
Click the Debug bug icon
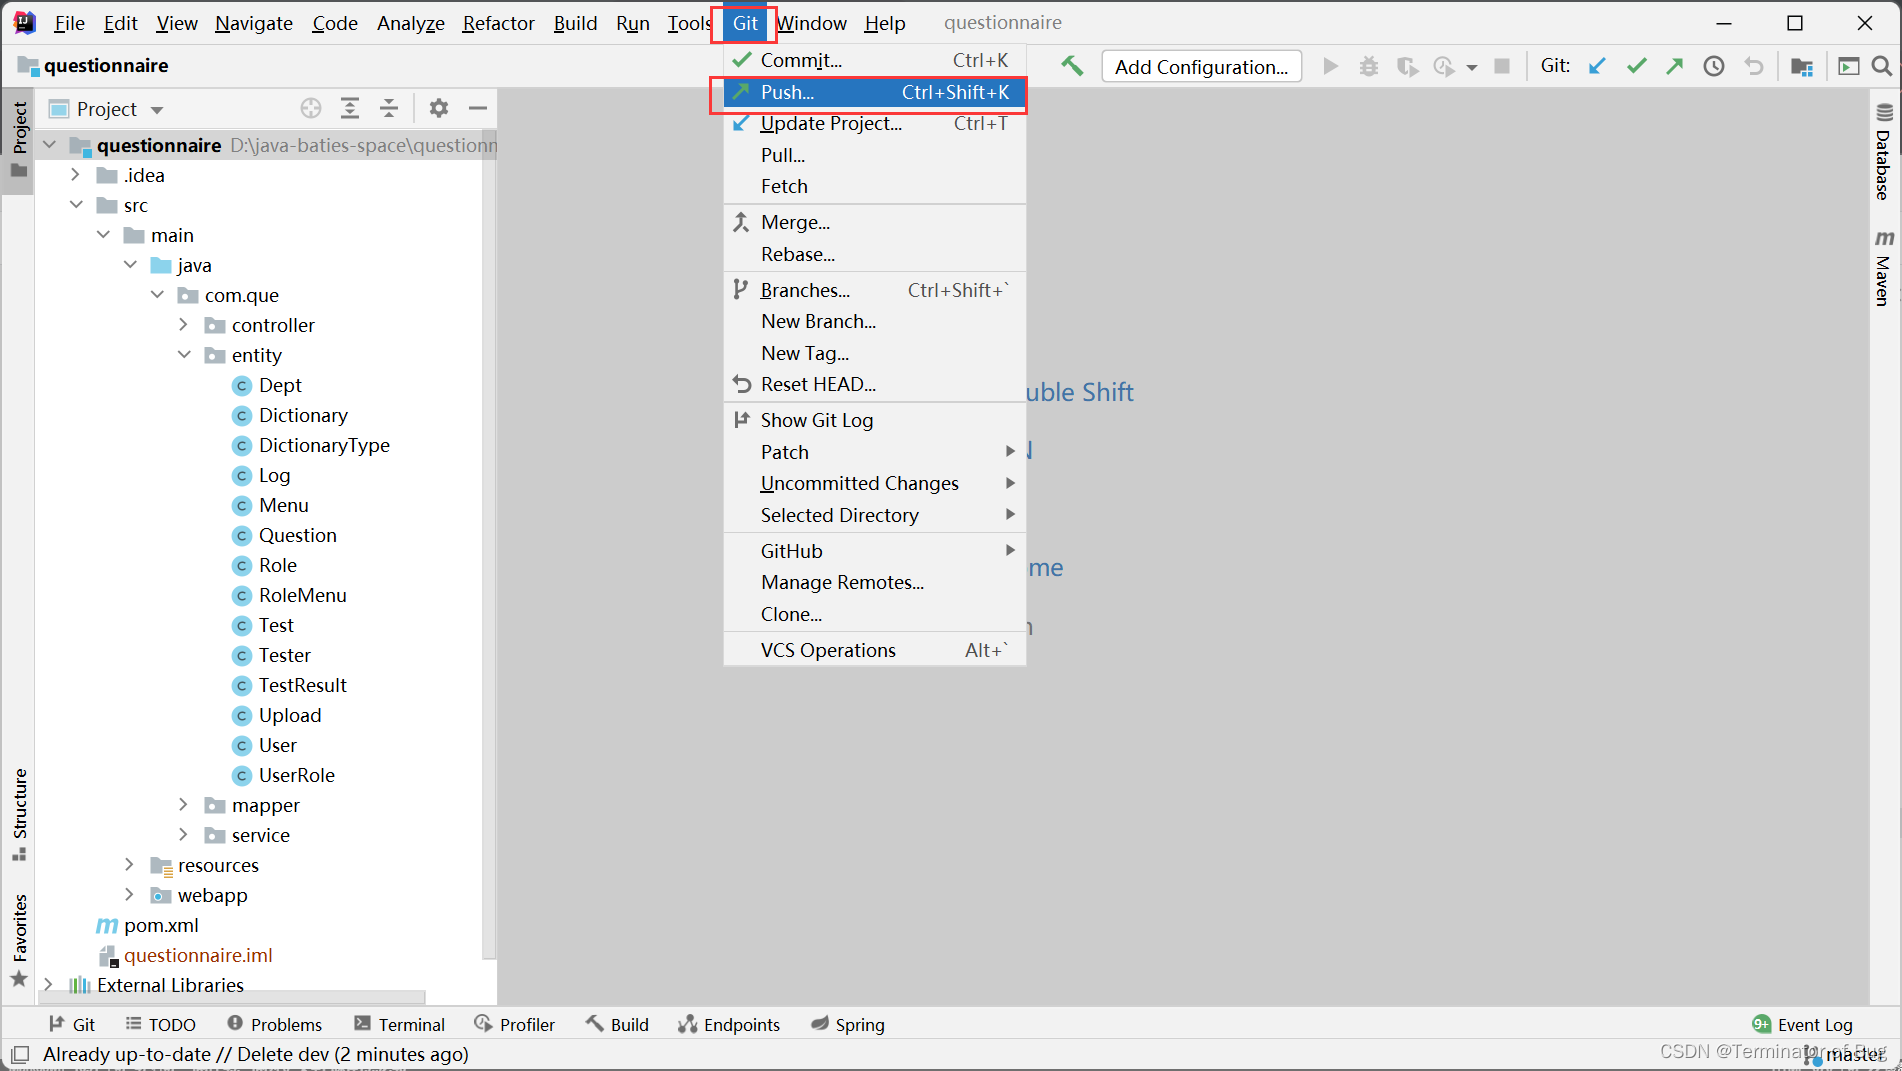[x=1368, y=66]
